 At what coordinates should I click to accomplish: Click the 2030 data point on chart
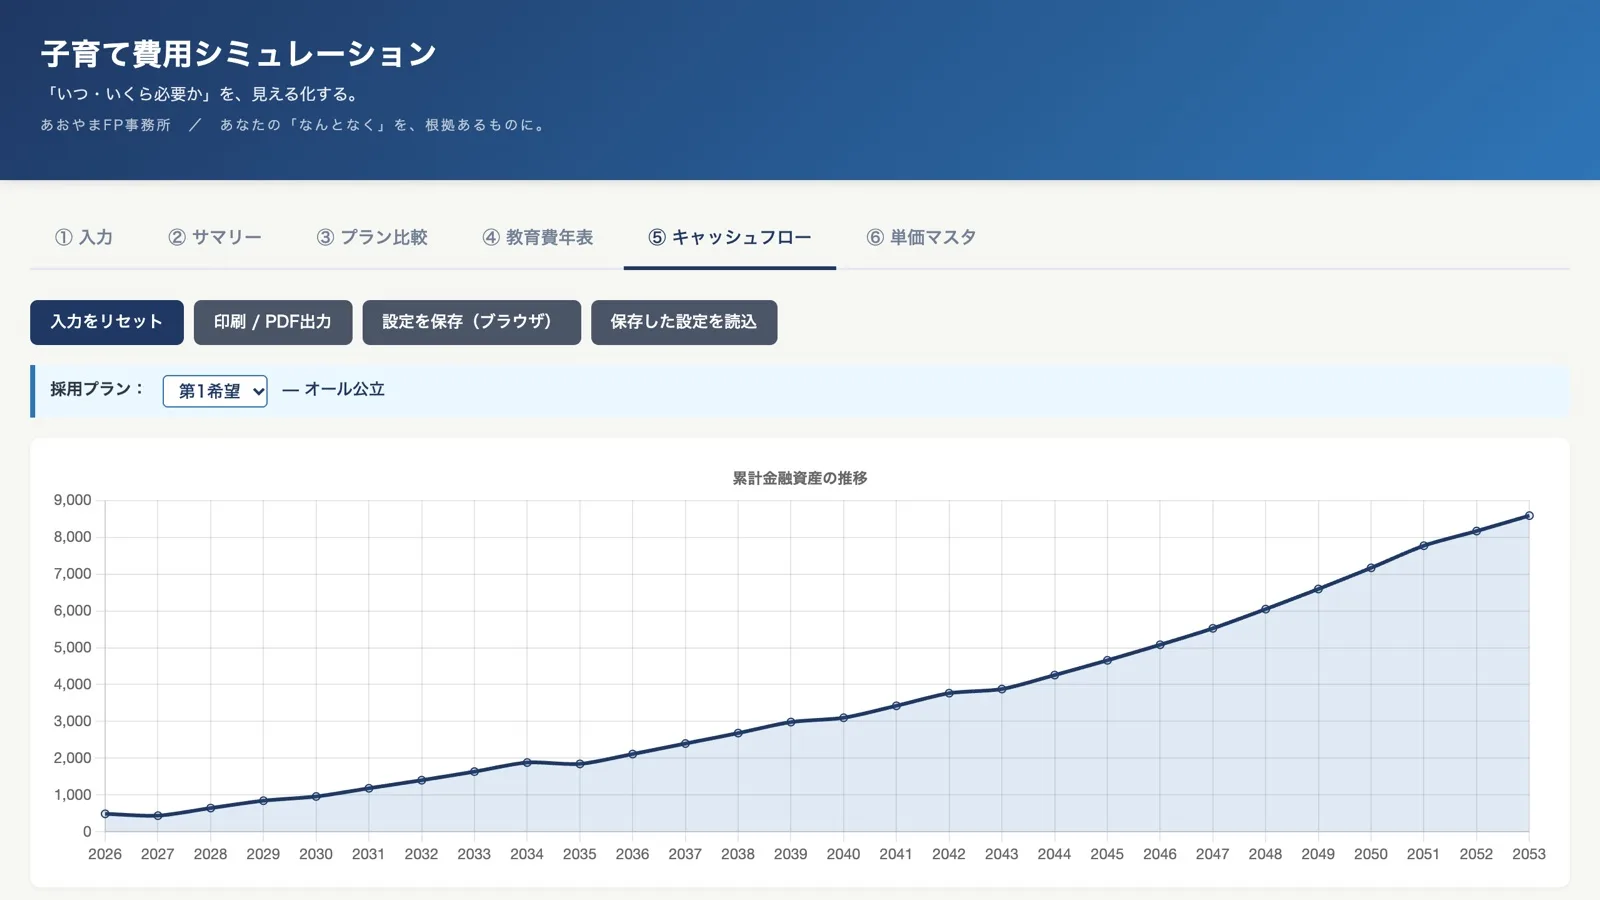[x=316, y=797]
